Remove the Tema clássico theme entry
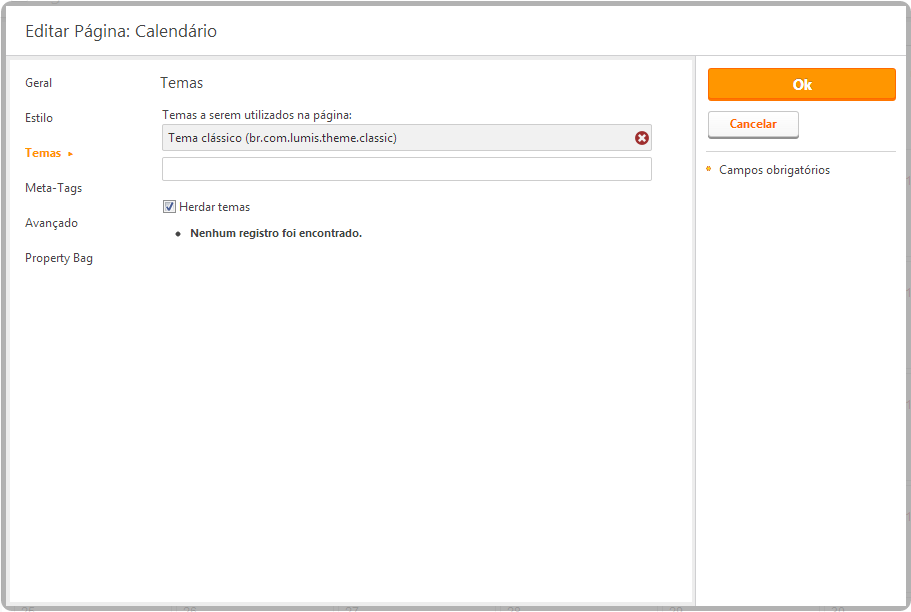The image size is (911, 612). (641, 138)
